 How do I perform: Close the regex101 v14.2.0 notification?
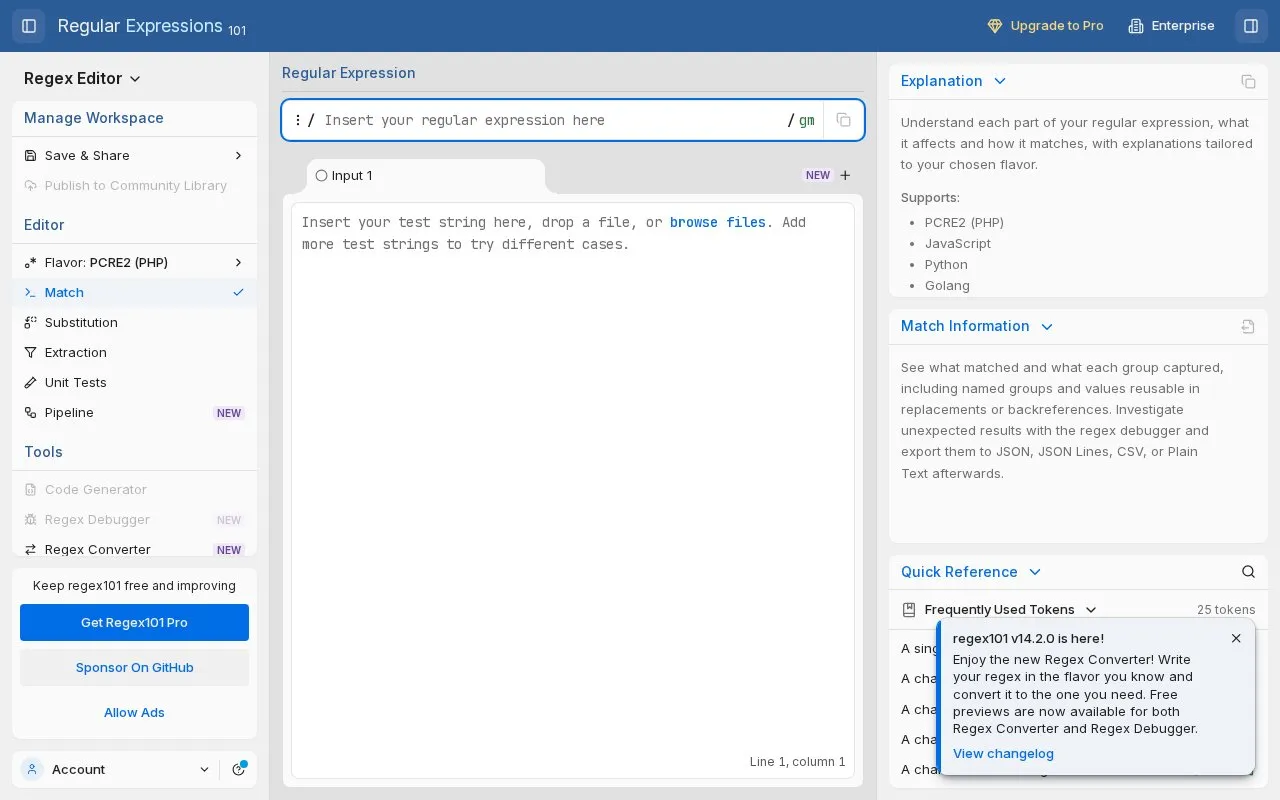coord(1236,638)
